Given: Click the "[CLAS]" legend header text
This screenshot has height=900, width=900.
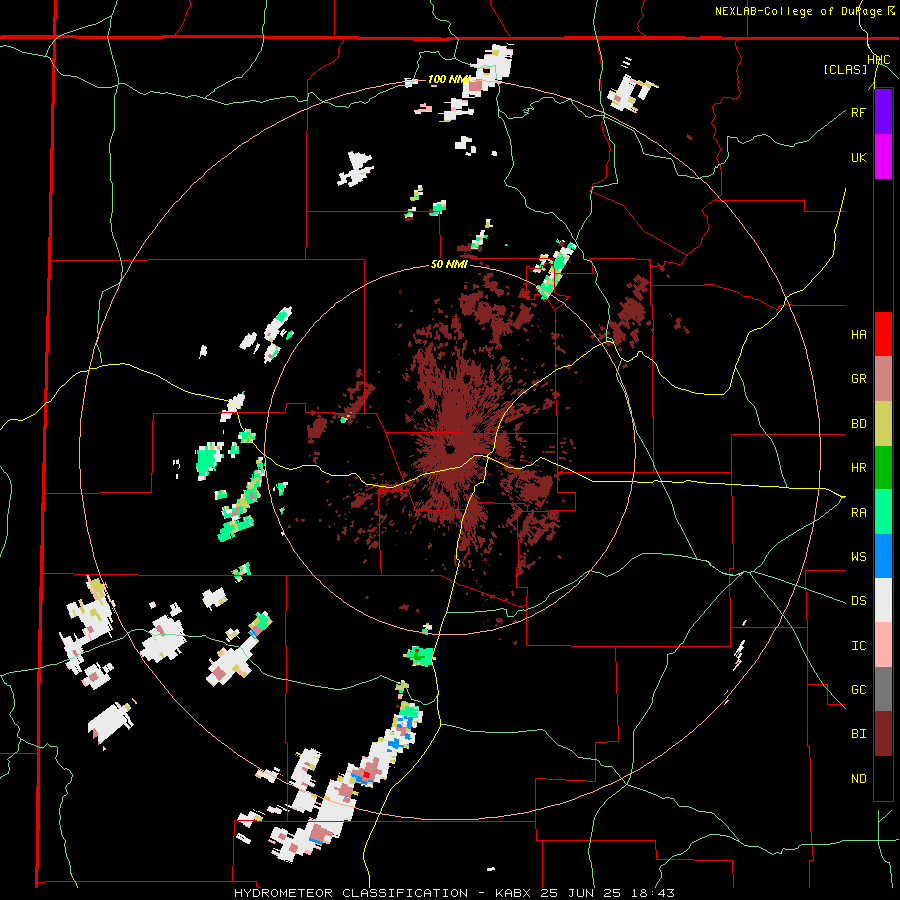Looking at the screenshot, I should point(845,70).
